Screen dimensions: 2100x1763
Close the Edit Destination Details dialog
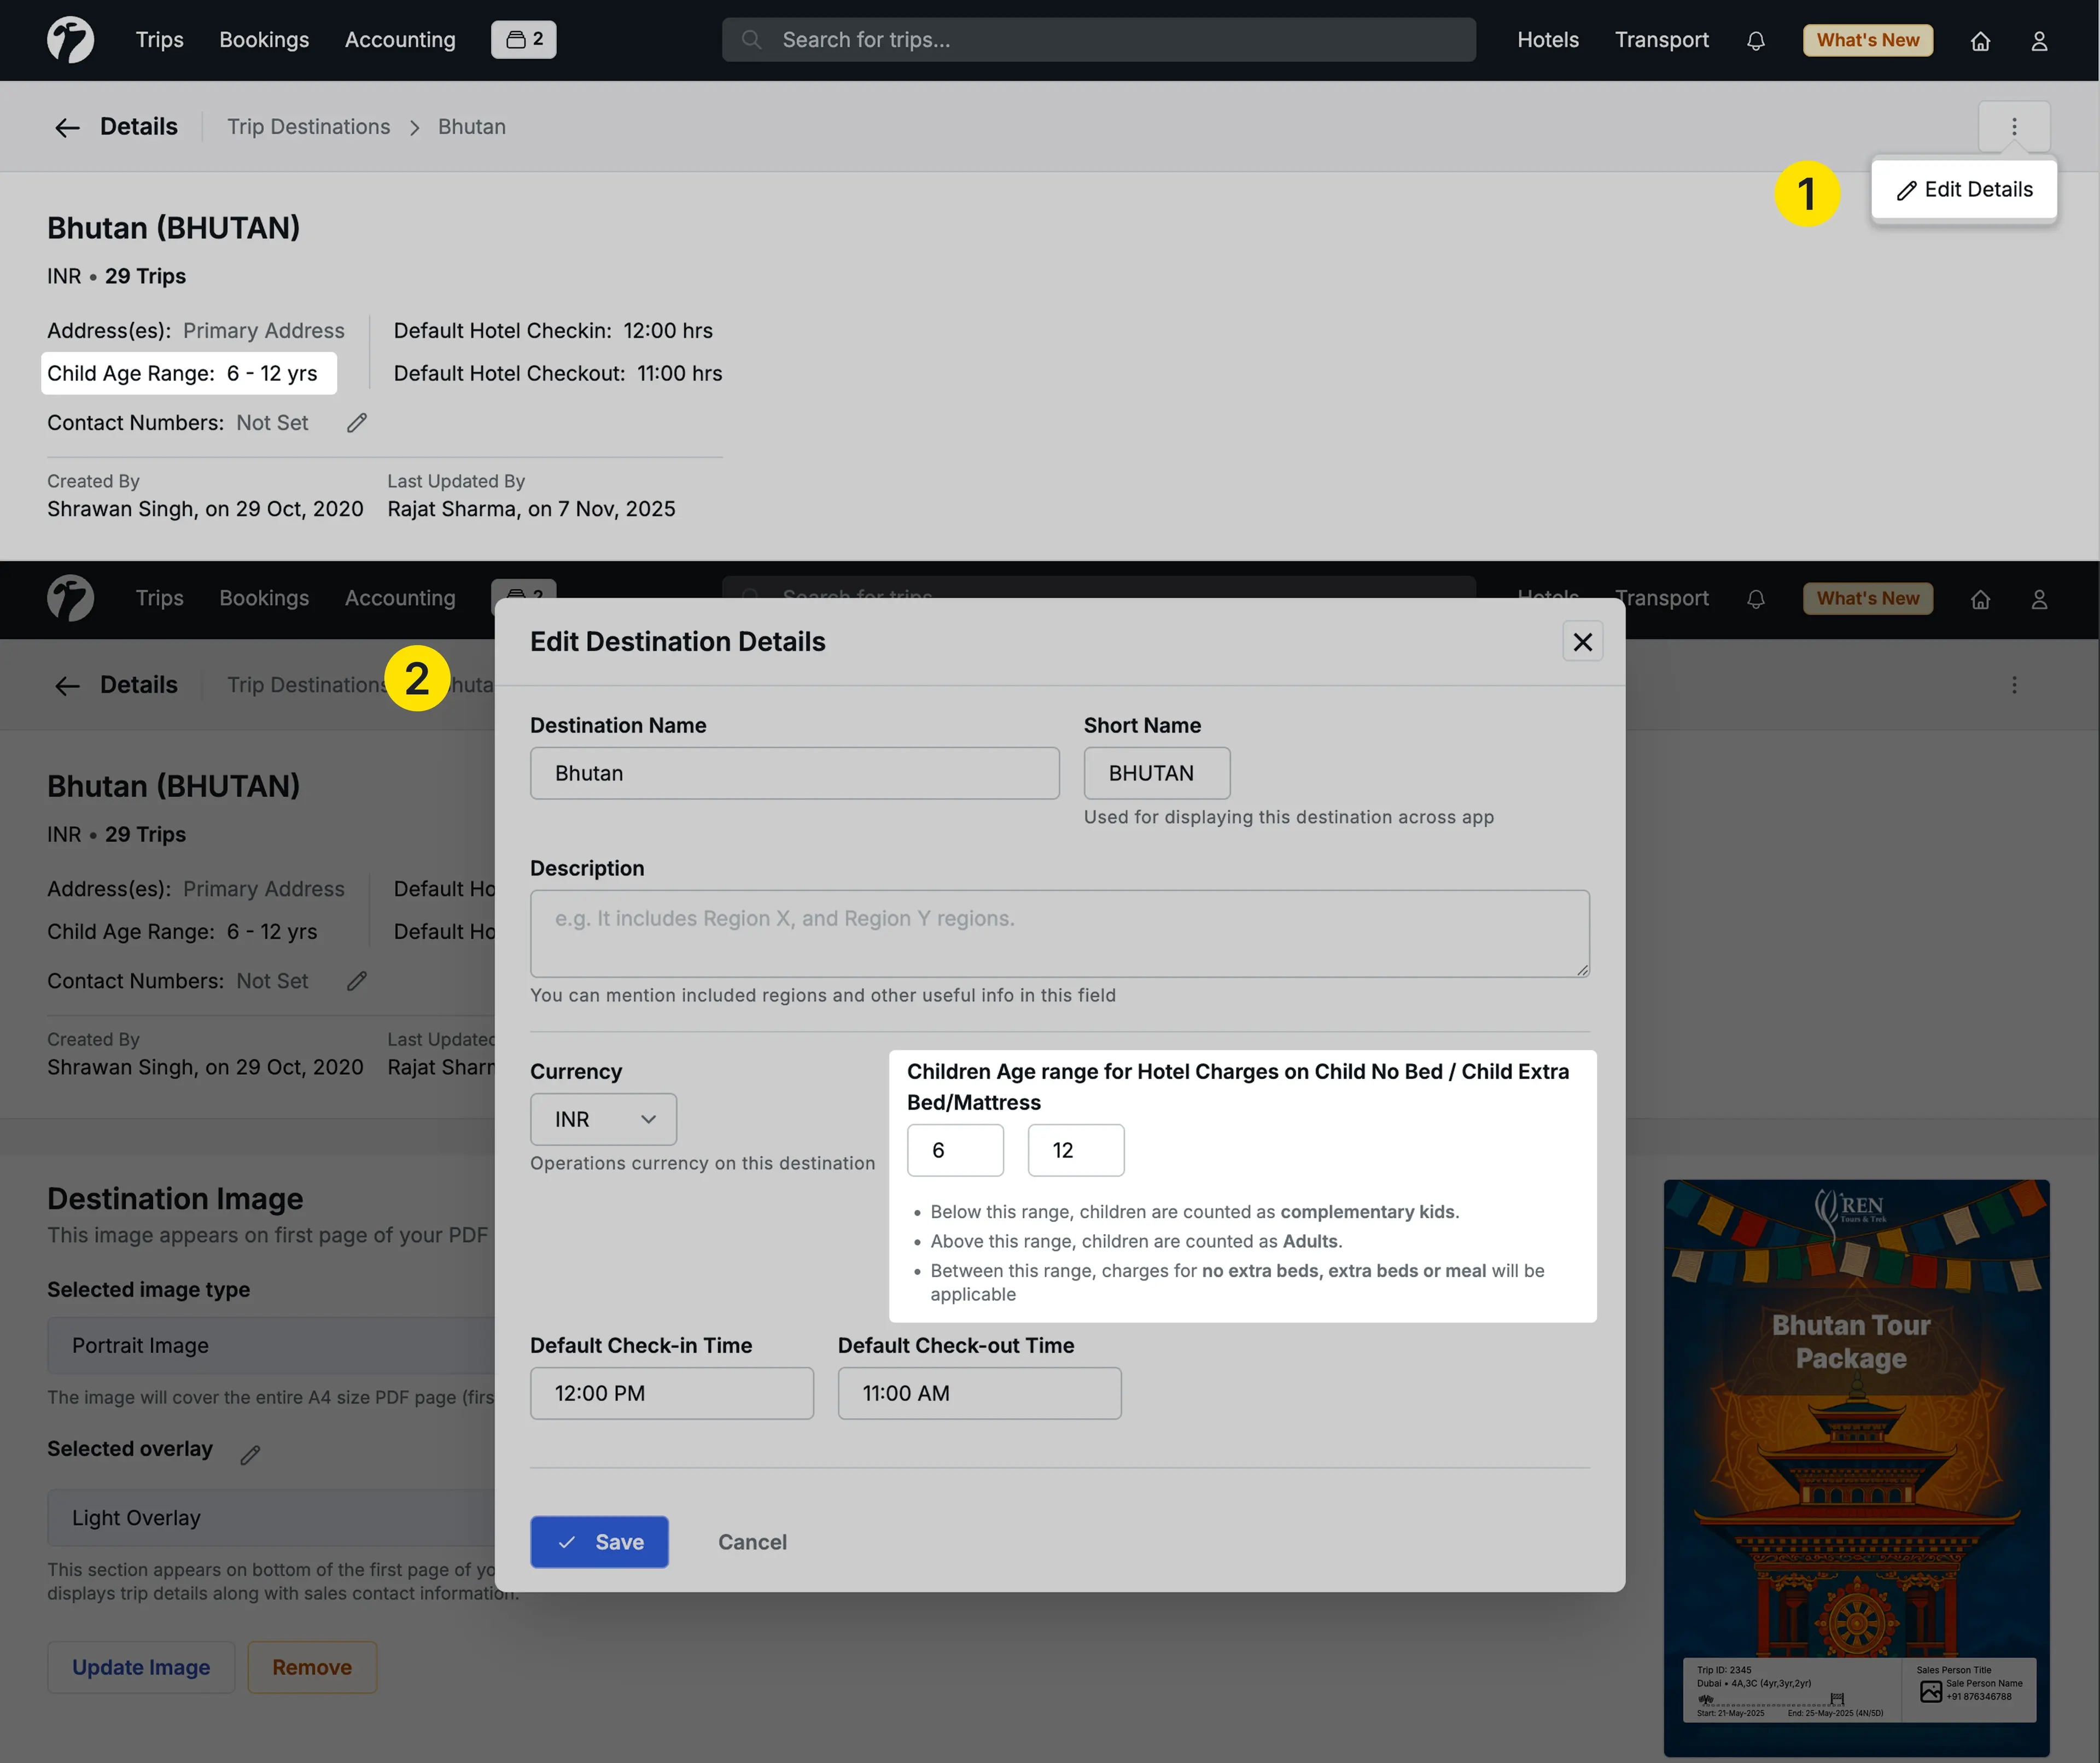pos(1582,642)
